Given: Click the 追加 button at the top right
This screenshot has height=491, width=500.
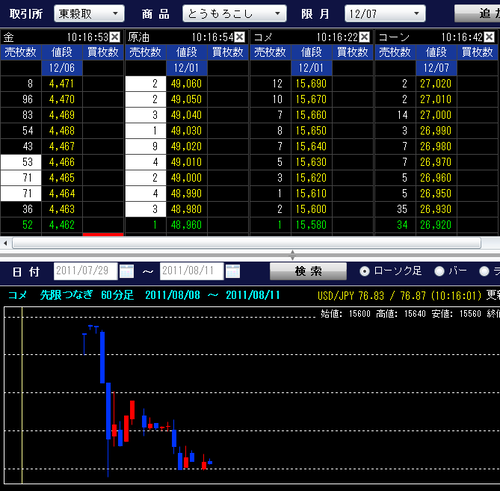Looking at the screenshot, I should (477, 14).
